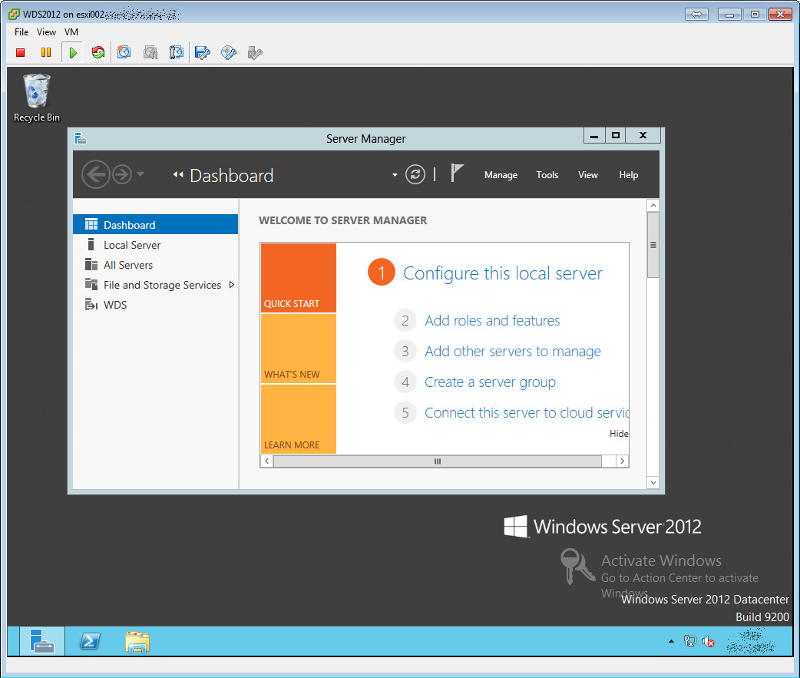This screenshot has width=800, height=678.
Task: Open the Manage menu
Action: click(x=501, y=175)
